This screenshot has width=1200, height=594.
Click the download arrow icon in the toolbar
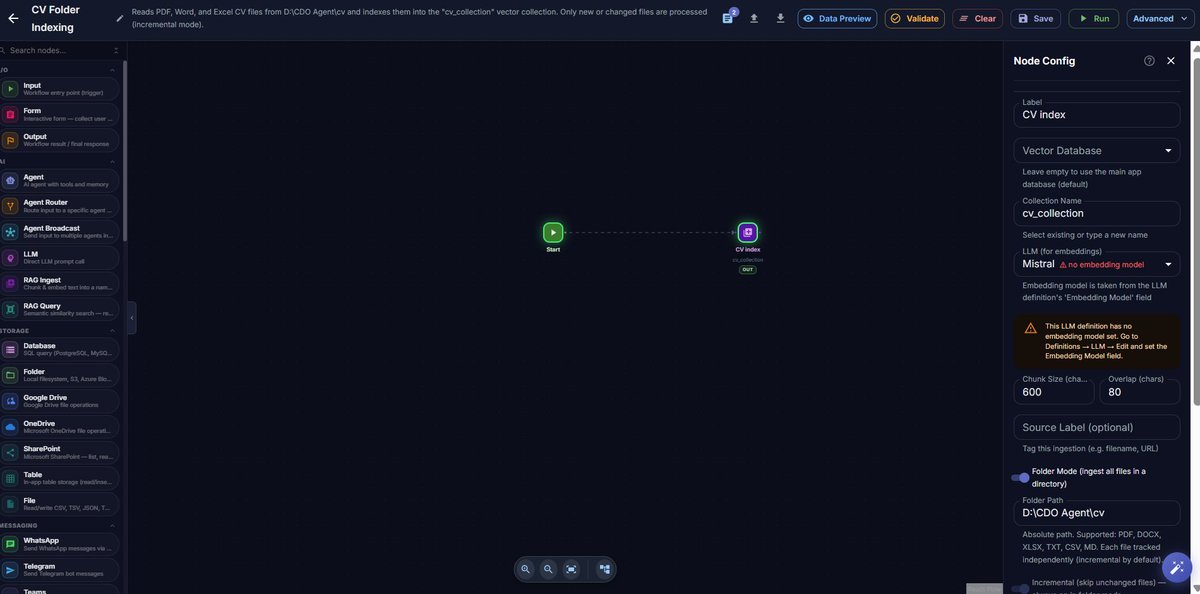click(x=780, y=18)
